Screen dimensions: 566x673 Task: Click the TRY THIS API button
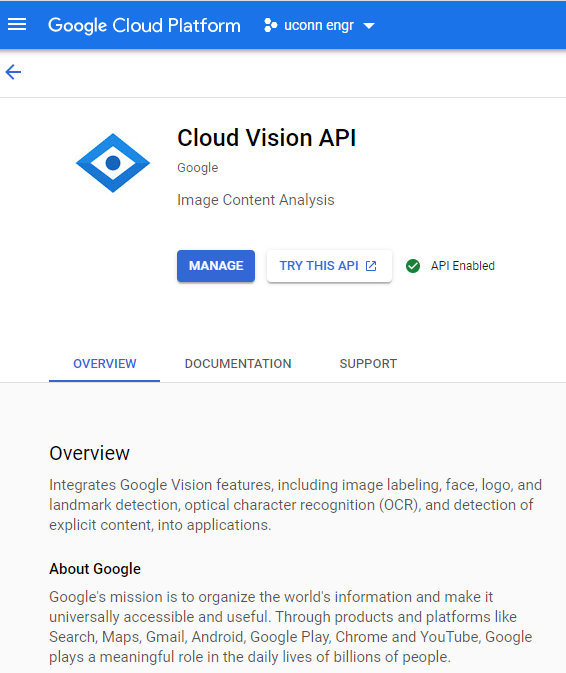329,266
